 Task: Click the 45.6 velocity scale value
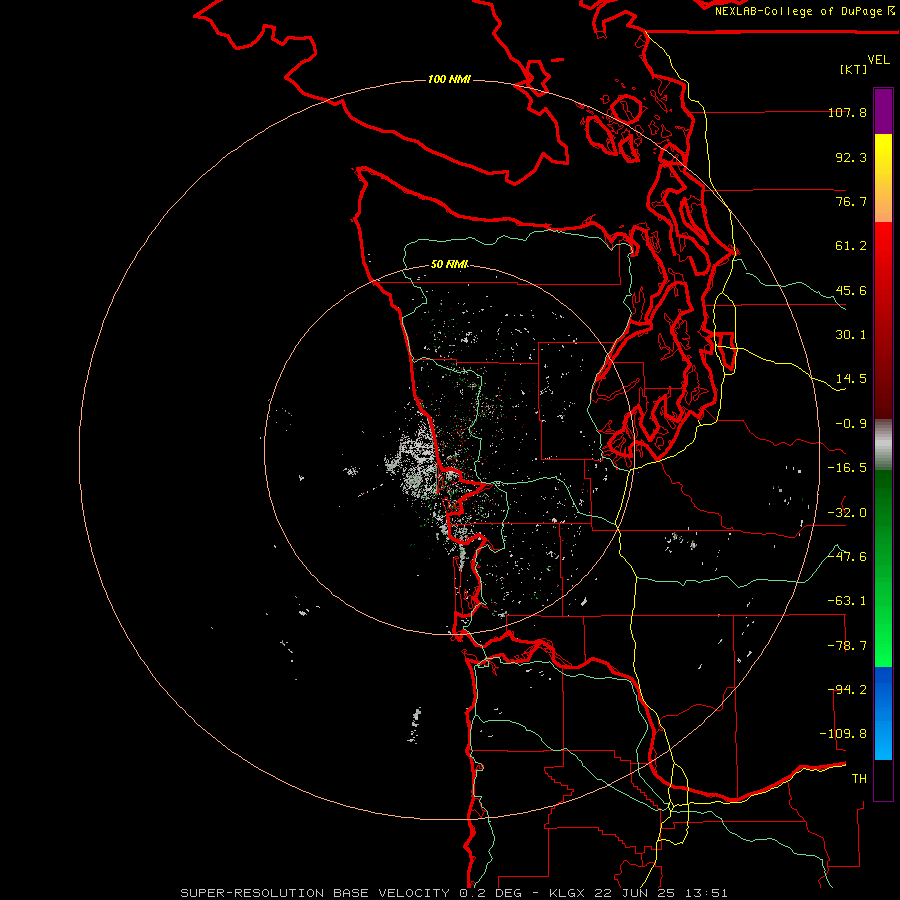point(851,290)
